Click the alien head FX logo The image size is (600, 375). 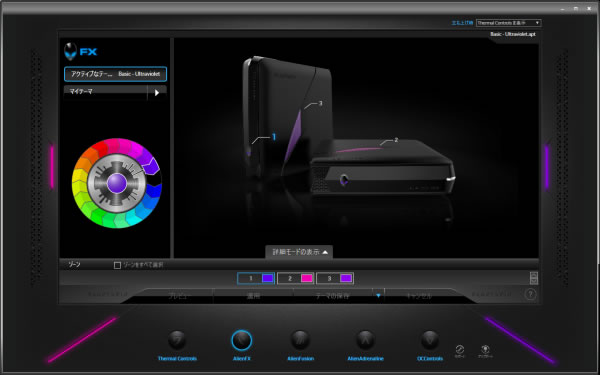click(81, 52)
